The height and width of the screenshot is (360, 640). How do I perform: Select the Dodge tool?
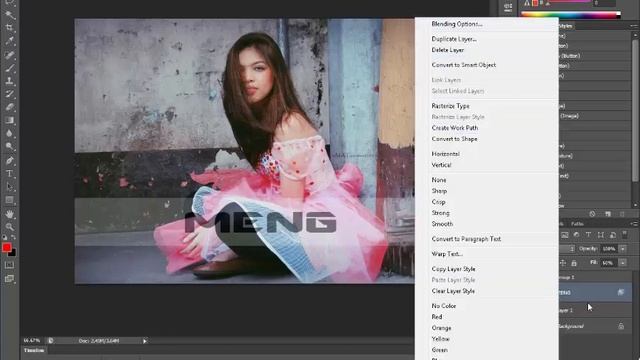tap(9, 146)
